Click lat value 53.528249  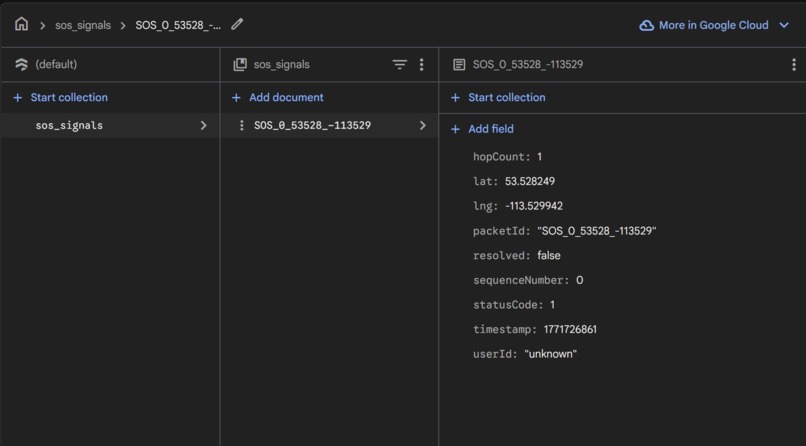click(x=529, y=181)
